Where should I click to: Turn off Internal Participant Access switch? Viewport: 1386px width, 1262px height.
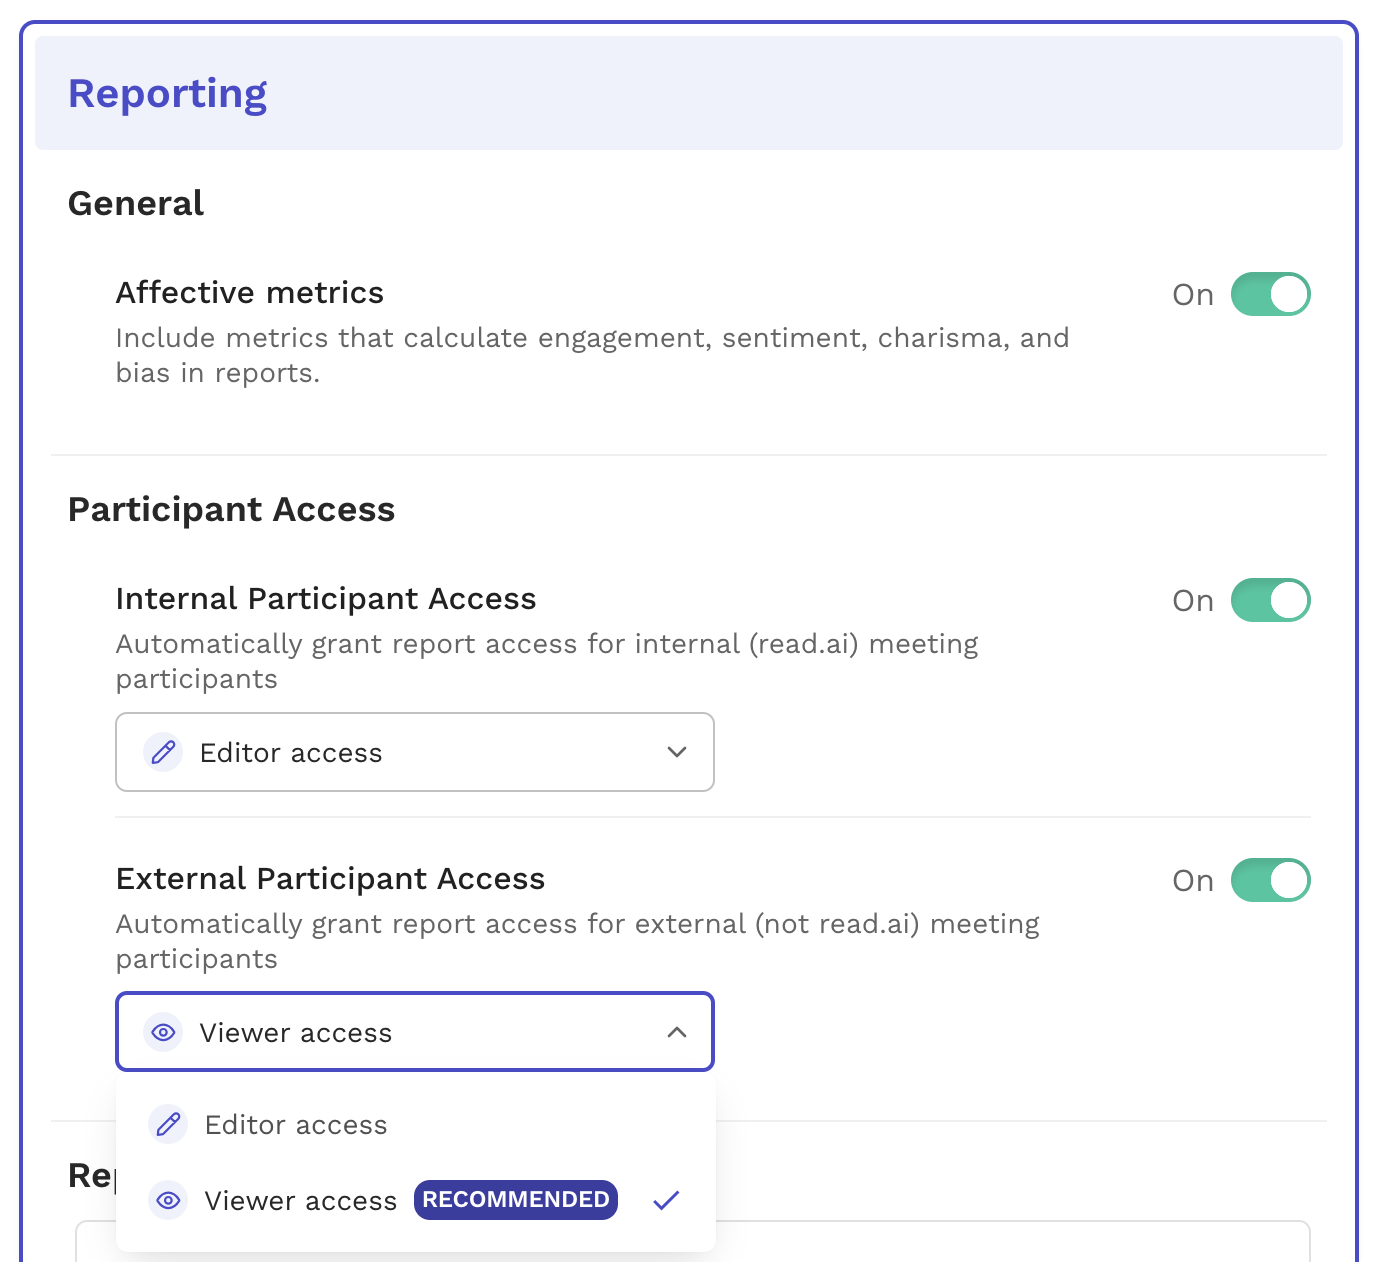pyautogui.click(x=1270, y=600)
